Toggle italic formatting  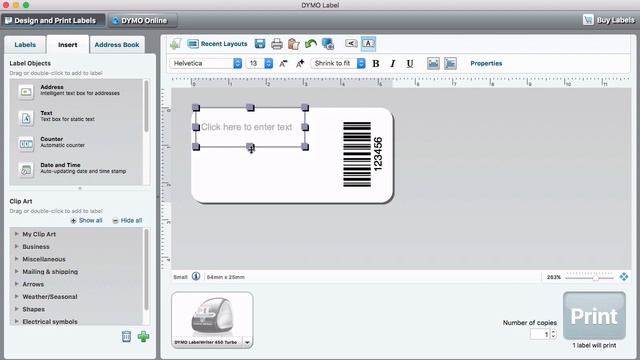tap(393, 64)
